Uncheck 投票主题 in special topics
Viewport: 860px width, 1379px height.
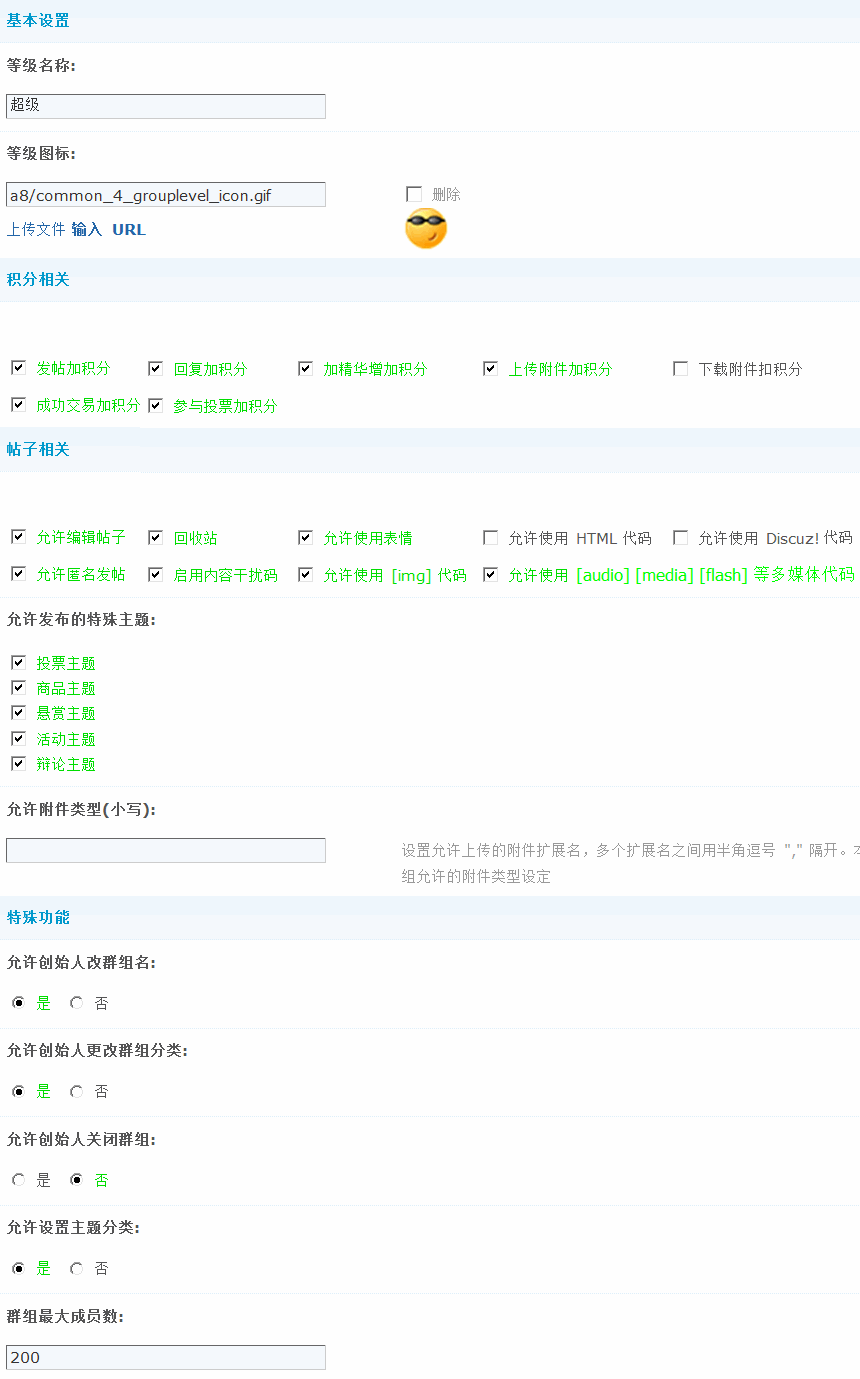[x=17, y=662]
